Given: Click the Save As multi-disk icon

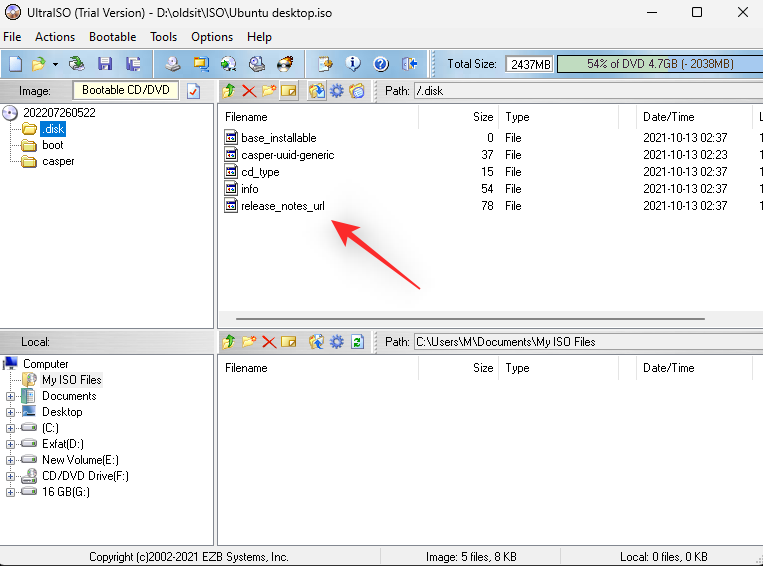Looking at the screenshot, I should (x=132, y=64).
